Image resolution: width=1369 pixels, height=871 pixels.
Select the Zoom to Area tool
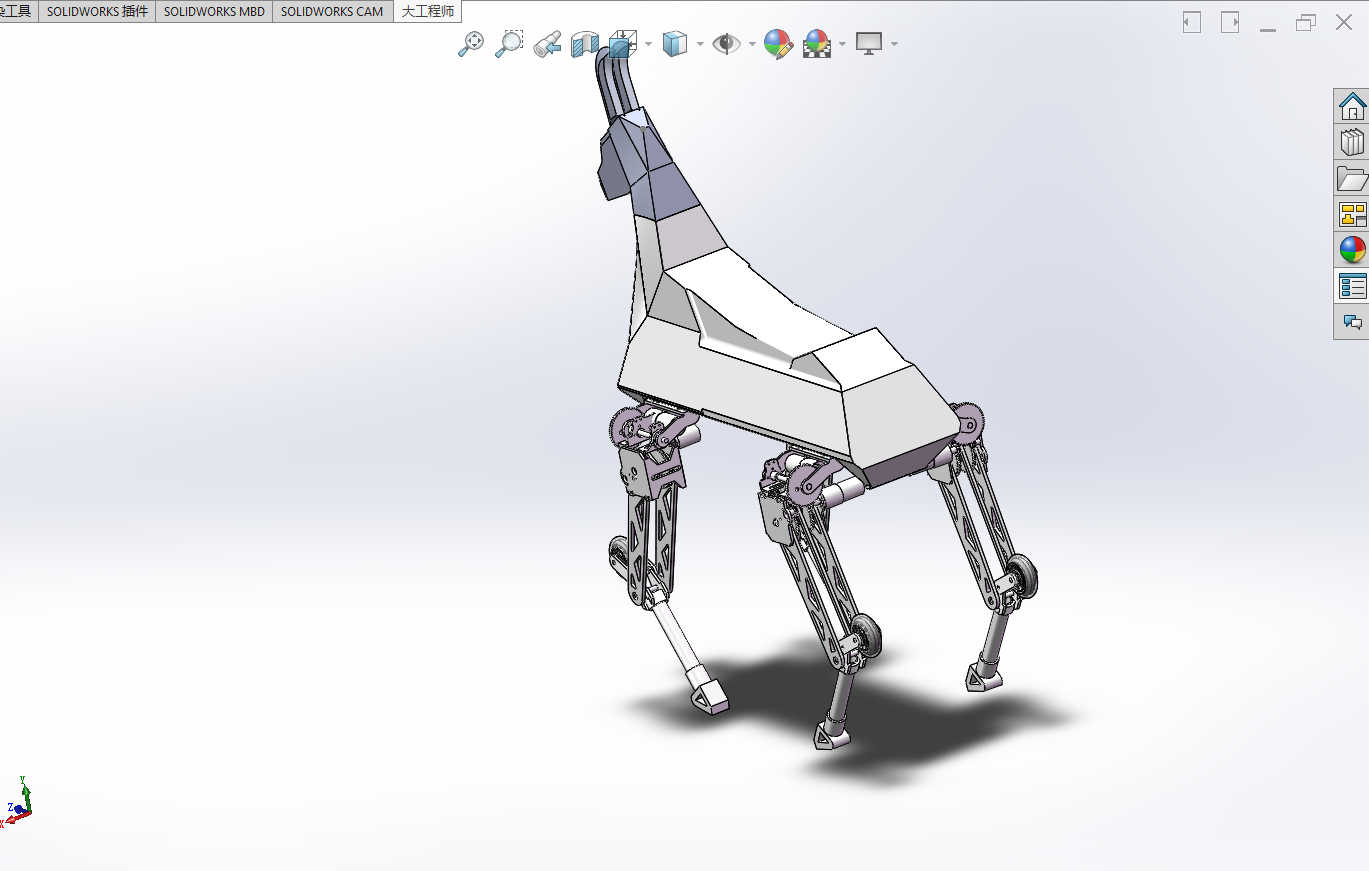tap(509, 43)
